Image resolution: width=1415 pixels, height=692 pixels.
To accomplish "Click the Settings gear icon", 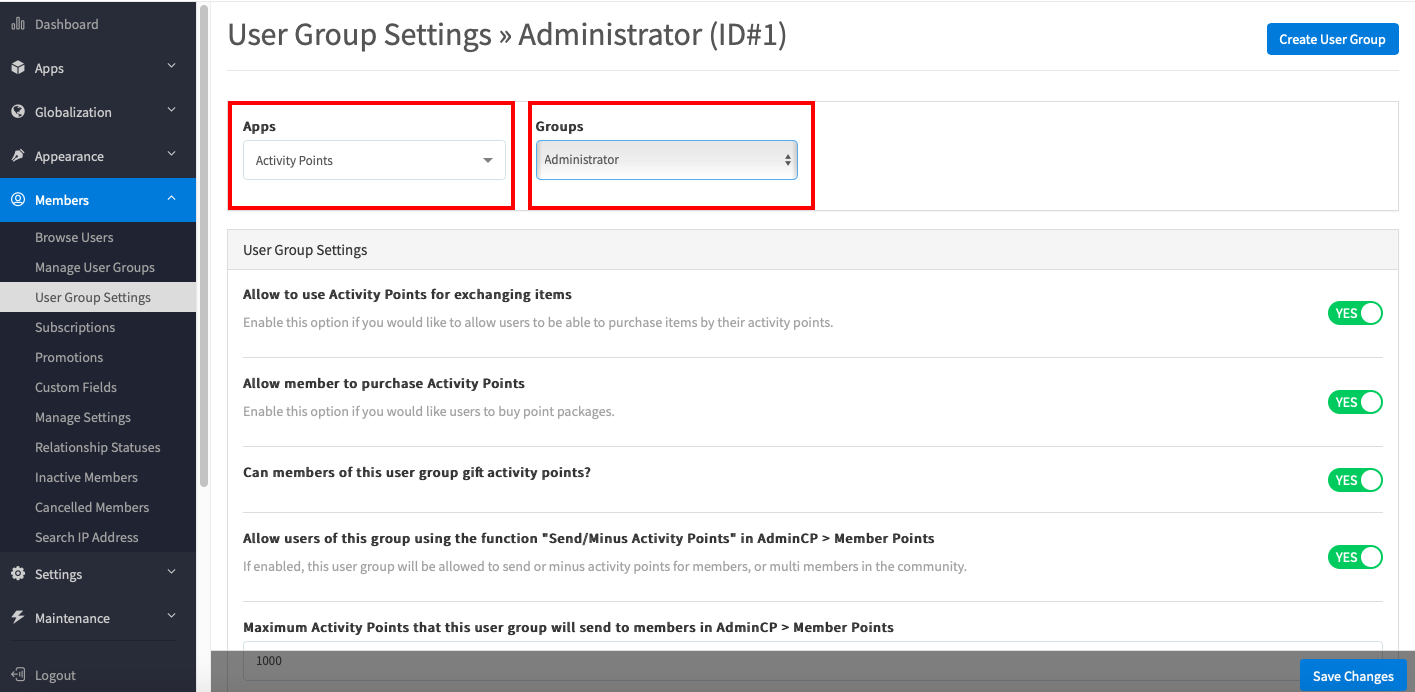I will coord(17,574).
